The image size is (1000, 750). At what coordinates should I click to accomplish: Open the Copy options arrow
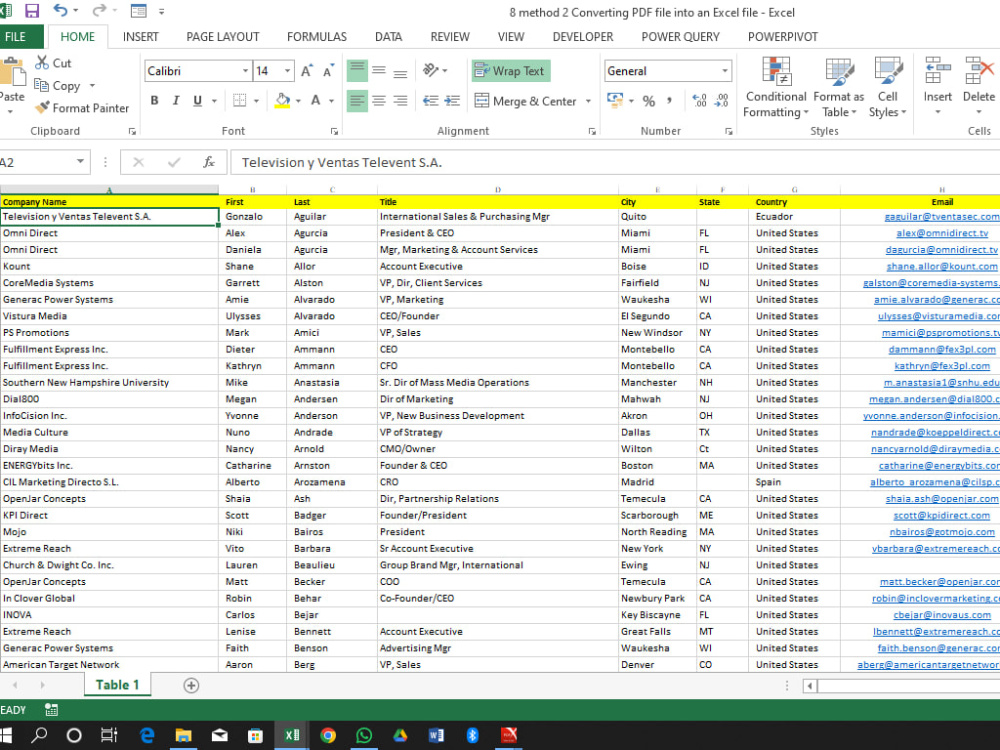click(92, 85)
